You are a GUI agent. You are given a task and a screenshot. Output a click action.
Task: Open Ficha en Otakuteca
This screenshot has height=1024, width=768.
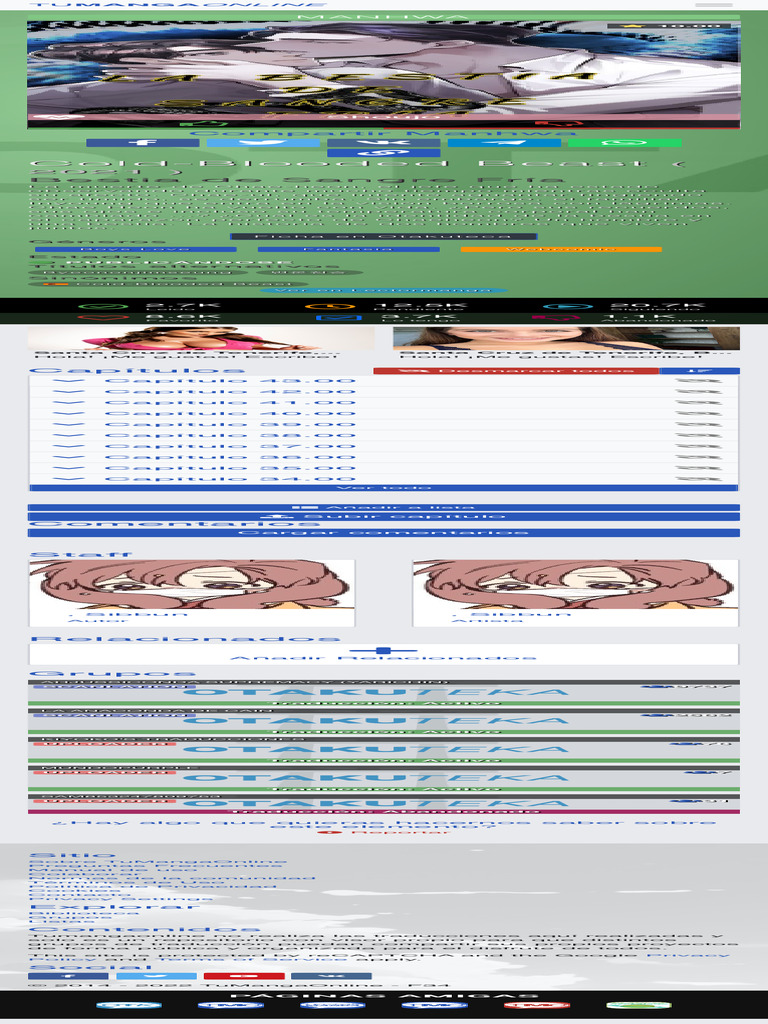[x=383, y=236]
